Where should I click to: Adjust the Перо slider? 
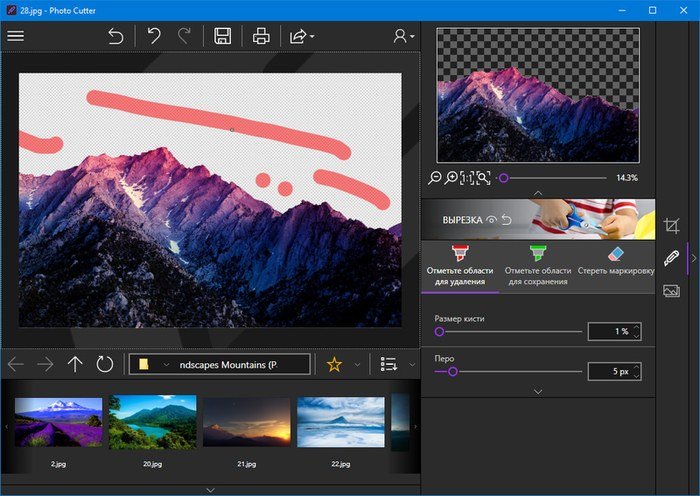(x=508, y=371)
